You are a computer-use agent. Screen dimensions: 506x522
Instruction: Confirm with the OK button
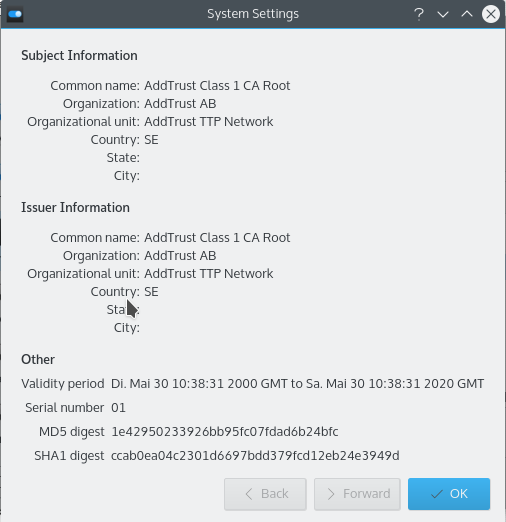449,494
